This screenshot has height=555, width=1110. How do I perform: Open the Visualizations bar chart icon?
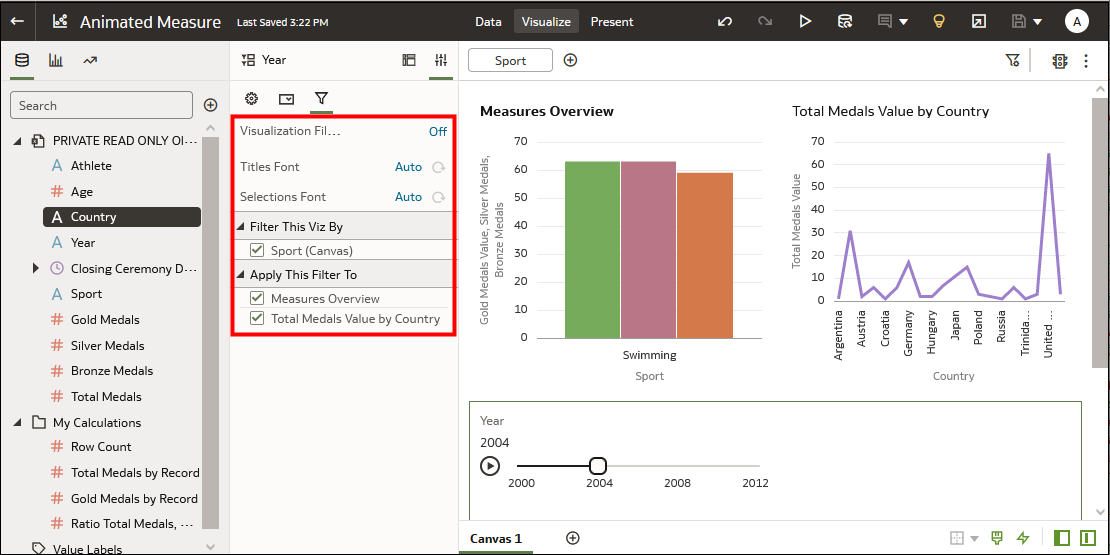pos(56,60)
